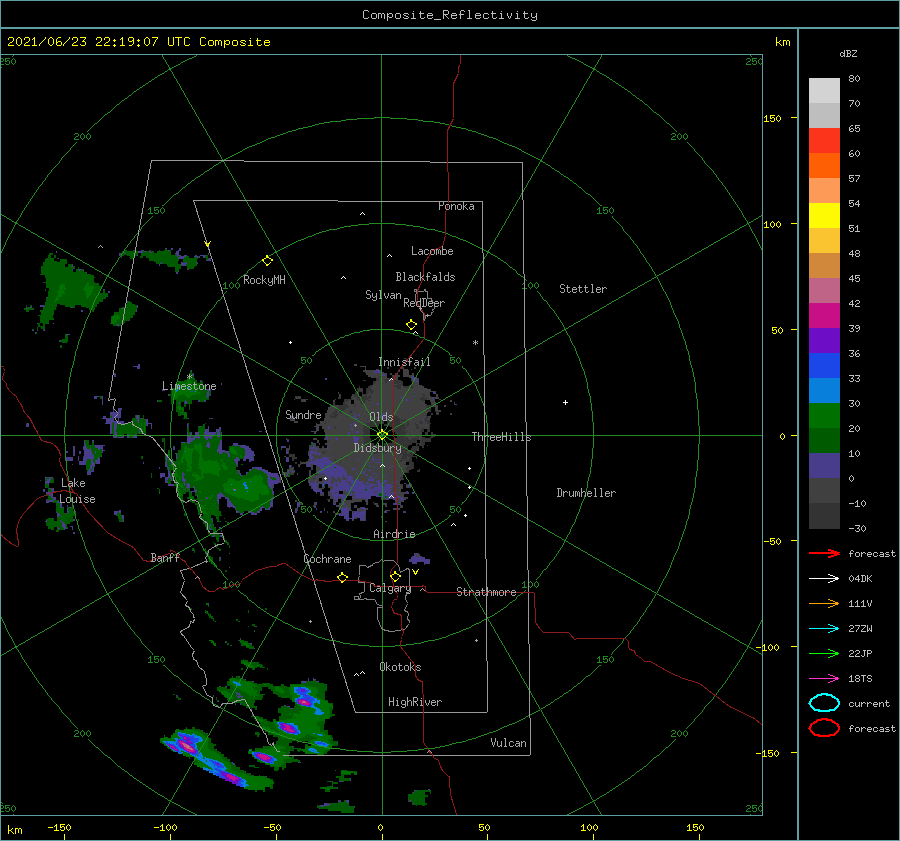Click the Limestone label
Viewport: 900px width, 841px height.
(x=189, y=386)
